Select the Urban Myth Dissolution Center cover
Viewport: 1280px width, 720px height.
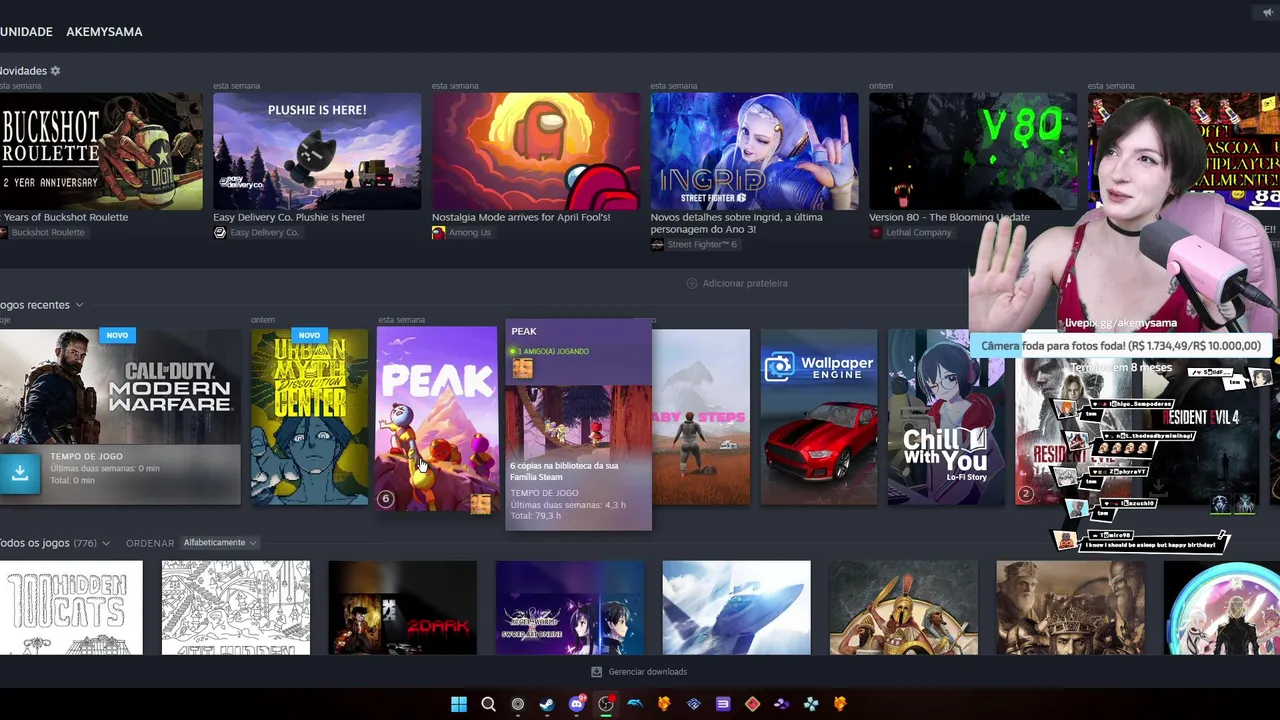pos(310,417)
